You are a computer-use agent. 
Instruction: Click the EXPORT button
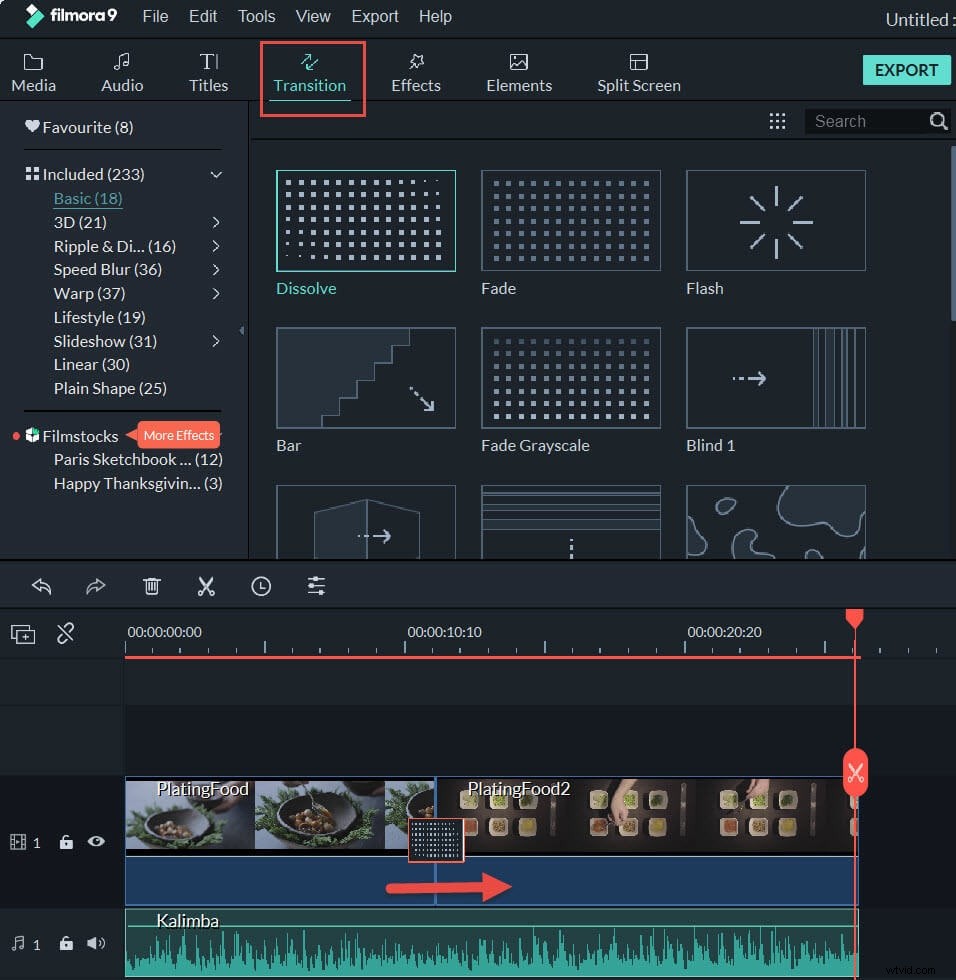(906, 70)
